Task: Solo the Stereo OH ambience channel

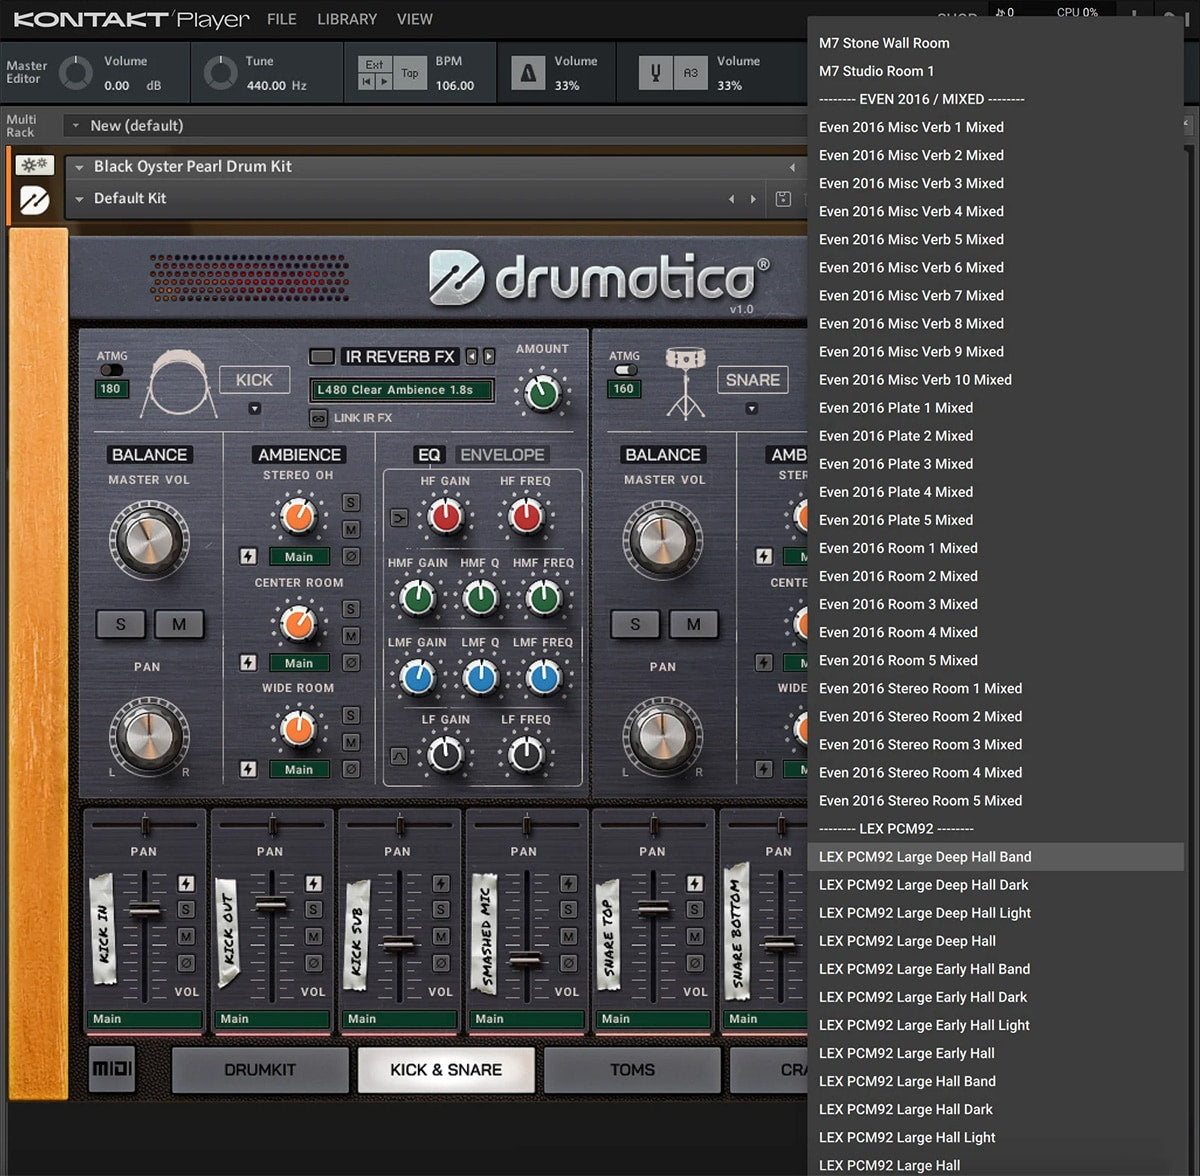Action: (351, 502)
